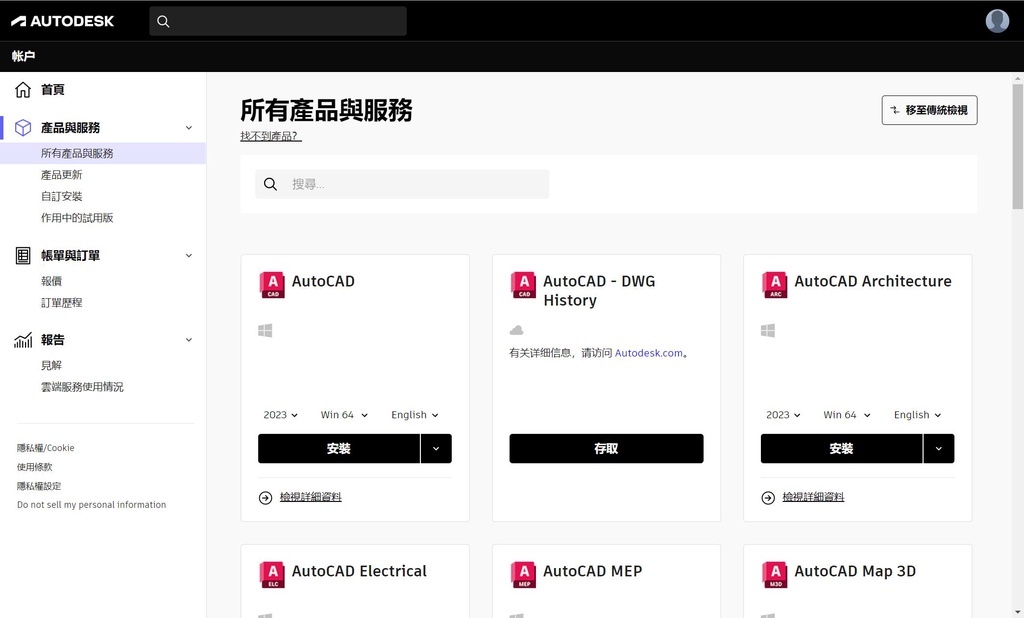This screenshot has width=1024, height=618.
Task: Click the home icon beside 首頁
Action: pyautogui.click(x=23, y=89)
